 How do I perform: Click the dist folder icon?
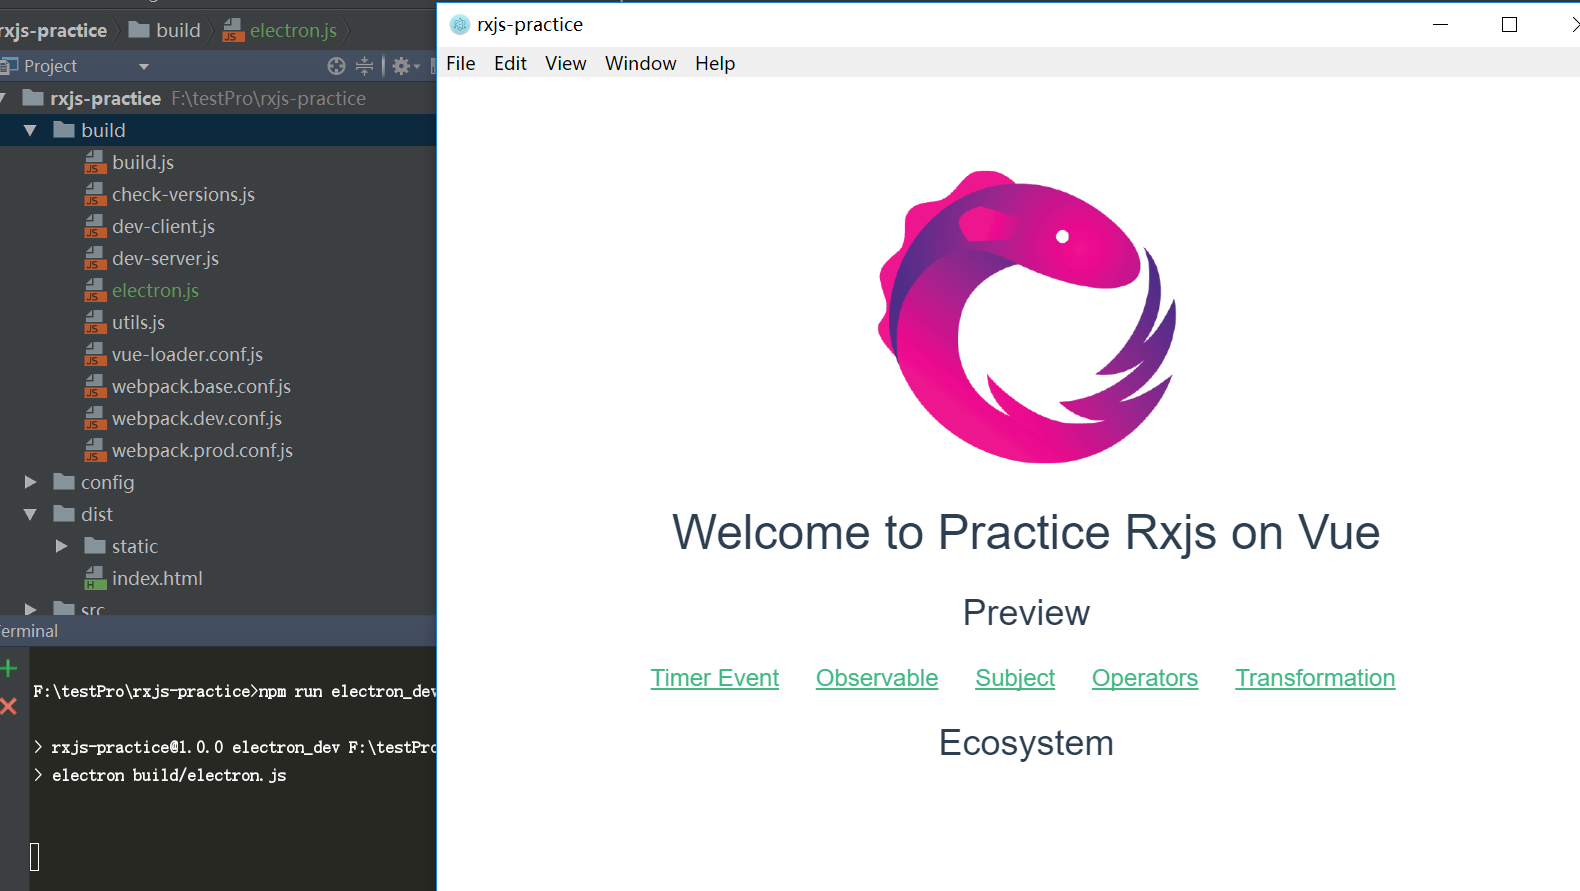coord(64,514)
